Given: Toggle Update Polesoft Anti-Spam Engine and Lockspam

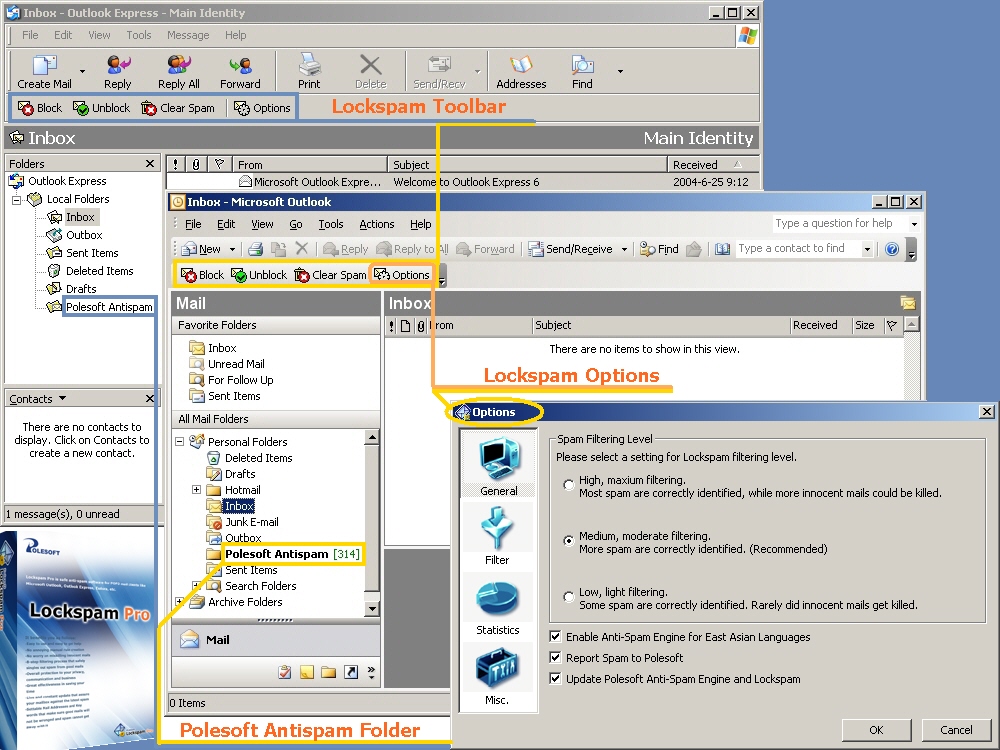Looking at the screenshot, I should click(x=555, y=679).
